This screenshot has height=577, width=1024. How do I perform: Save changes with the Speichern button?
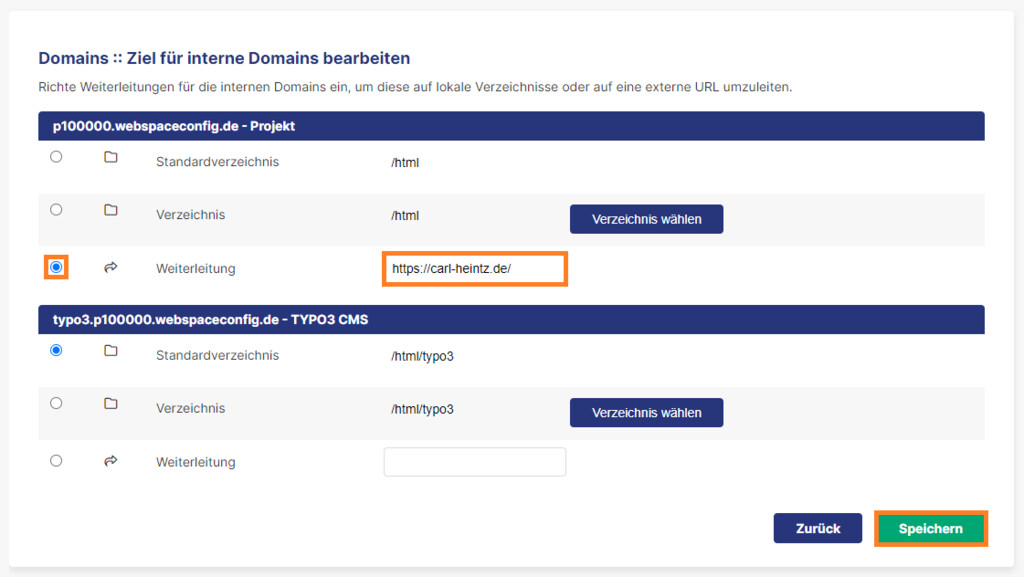[931, 528]
